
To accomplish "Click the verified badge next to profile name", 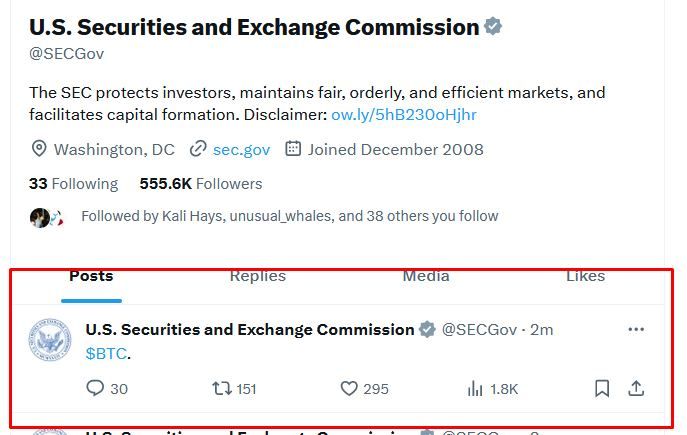I will (493, 27).
